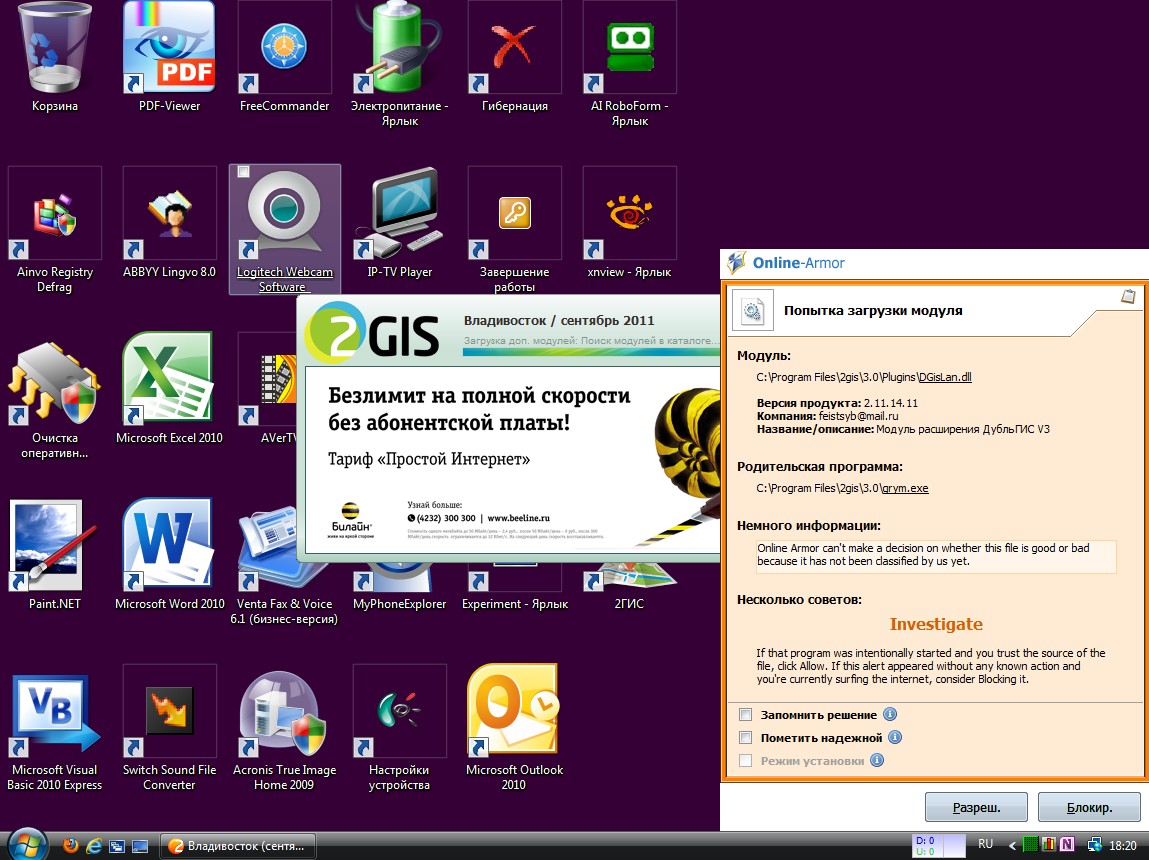Tick the Logitech Webcam icon selection checkbox
The width and height of the screenshot is (1149, 860).
243,171
